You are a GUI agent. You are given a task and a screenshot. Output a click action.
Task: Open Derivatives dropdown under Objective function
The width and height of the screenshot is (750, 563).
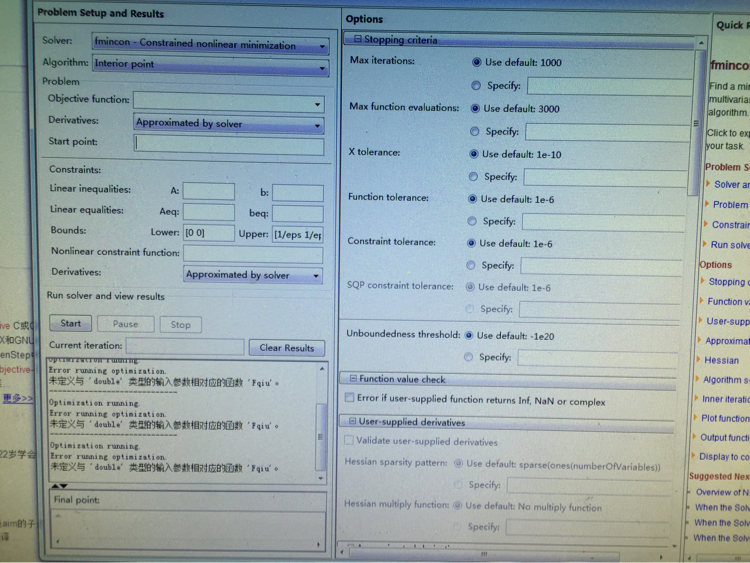(229, 124)
